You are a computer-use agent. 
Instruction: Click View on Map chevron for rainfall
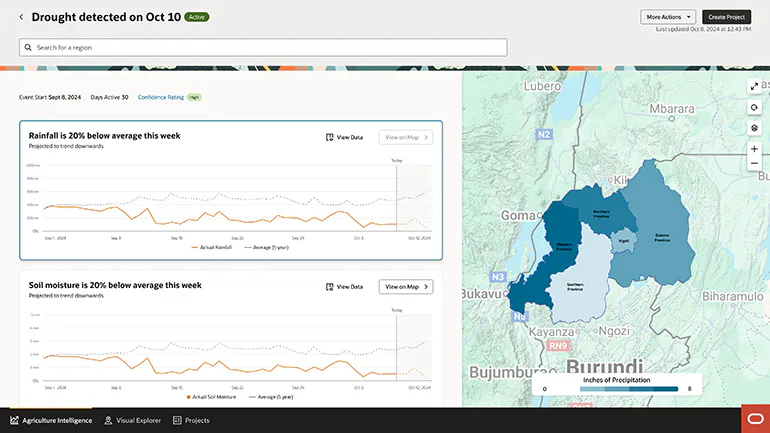click(x=426, y=137)
